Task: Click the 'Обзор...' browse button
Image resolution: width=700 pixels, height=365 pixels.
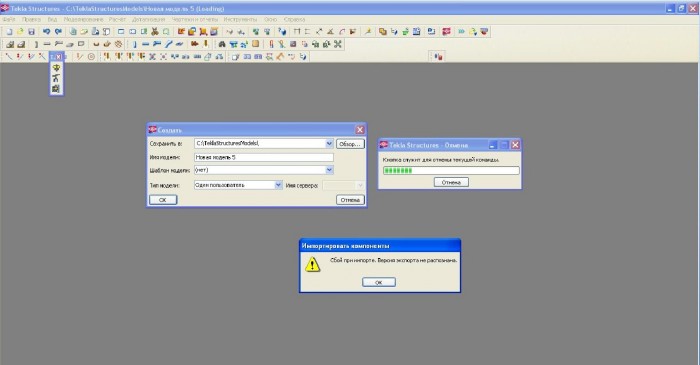Action: pyautogui.click(x=350, y=144)
